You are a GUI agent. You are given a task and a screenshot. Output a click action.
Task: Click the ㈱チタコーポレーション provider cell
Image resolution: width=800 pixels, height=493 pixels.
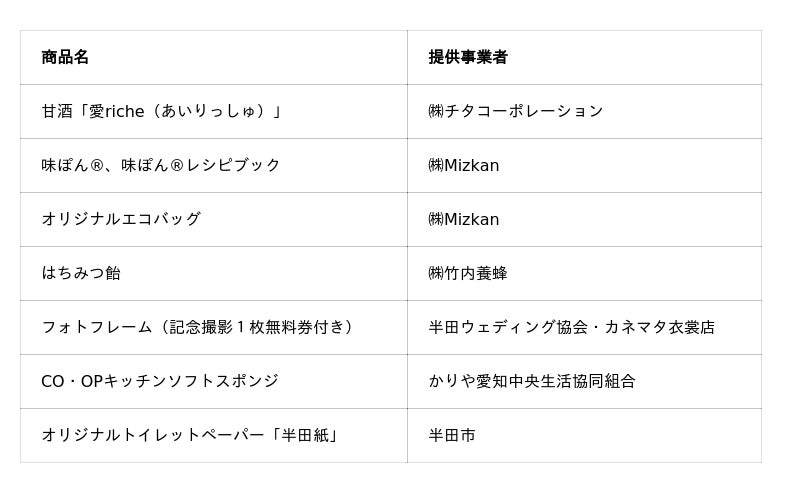pyautogui.click(x=515, y=111)
